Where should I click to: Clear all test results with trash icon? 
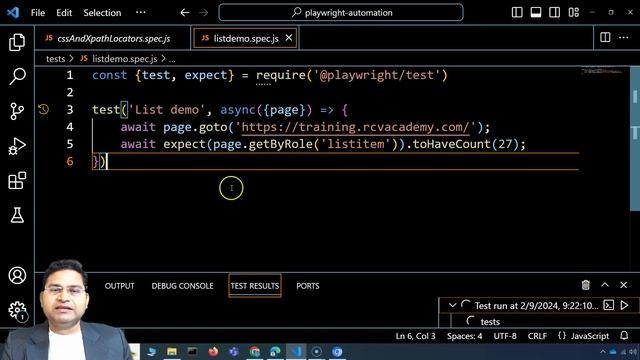click(x=586, y=285)
